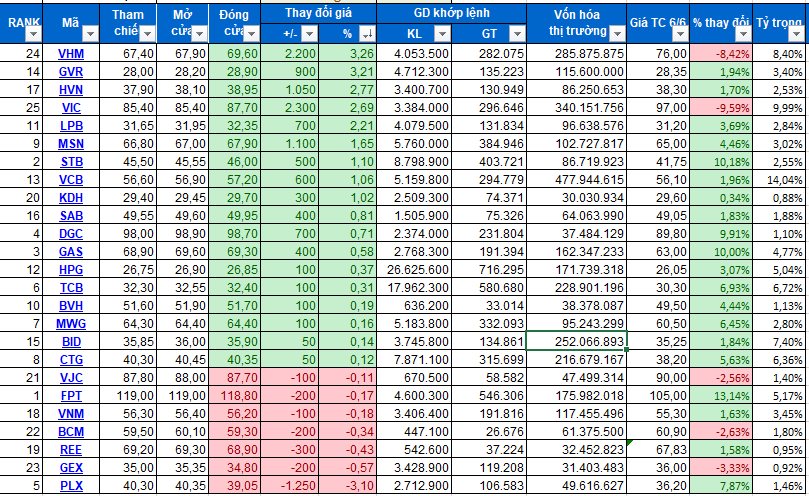Viewport: 809px width, 496px height.
Task: Open the FPT stock link
Action: [71, 396]
